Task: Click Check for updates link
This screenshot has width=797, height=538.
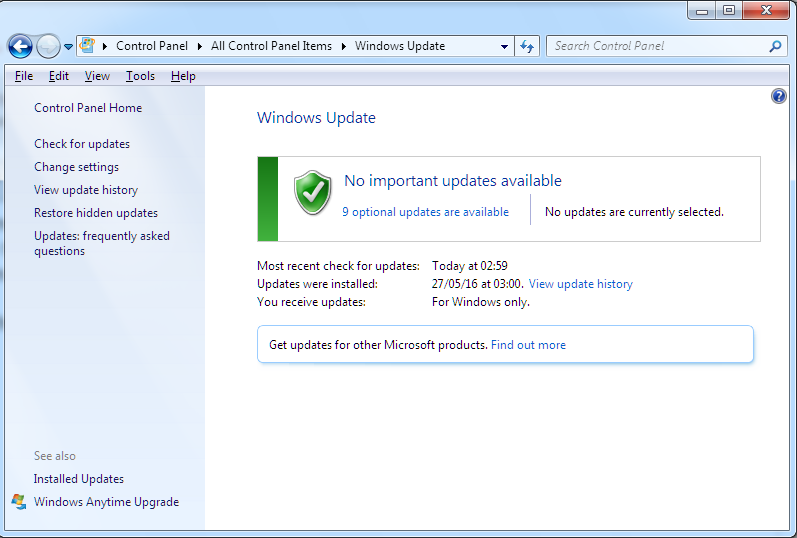Action: [82, 144]
